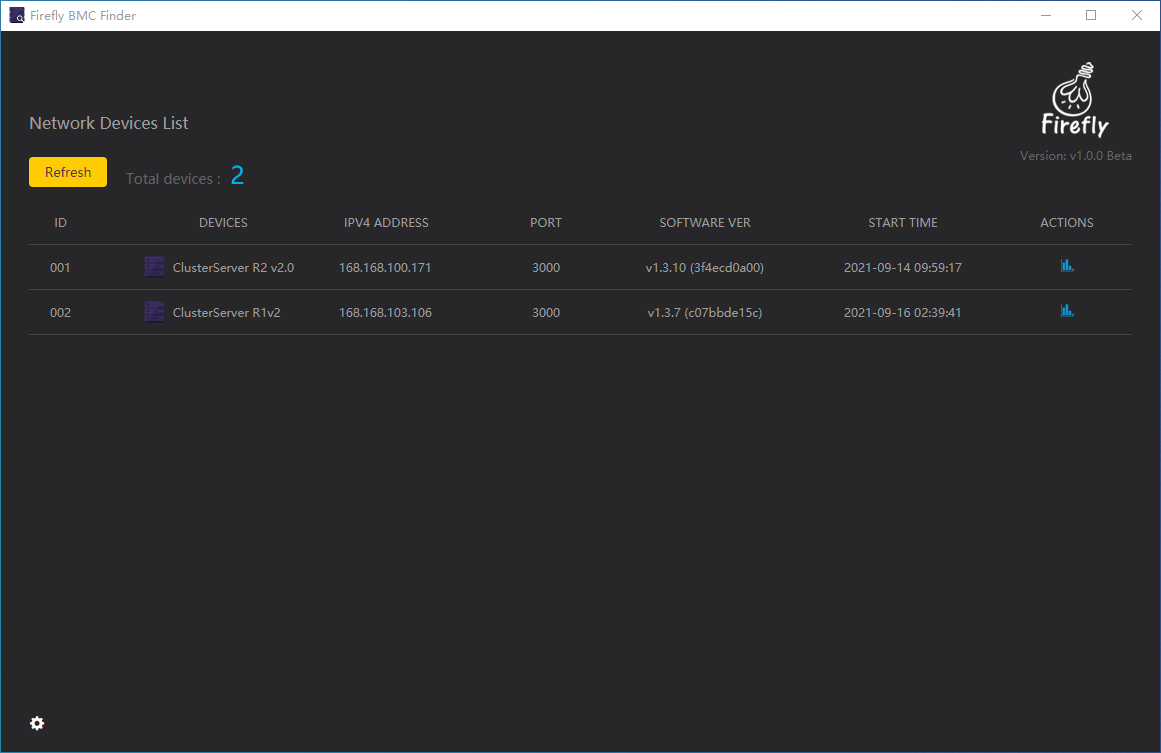Viewport: 1161px width, 753px height.
Task: Click the yellow Refresh button
Action: pyautogui.click(x=67, y=172)
